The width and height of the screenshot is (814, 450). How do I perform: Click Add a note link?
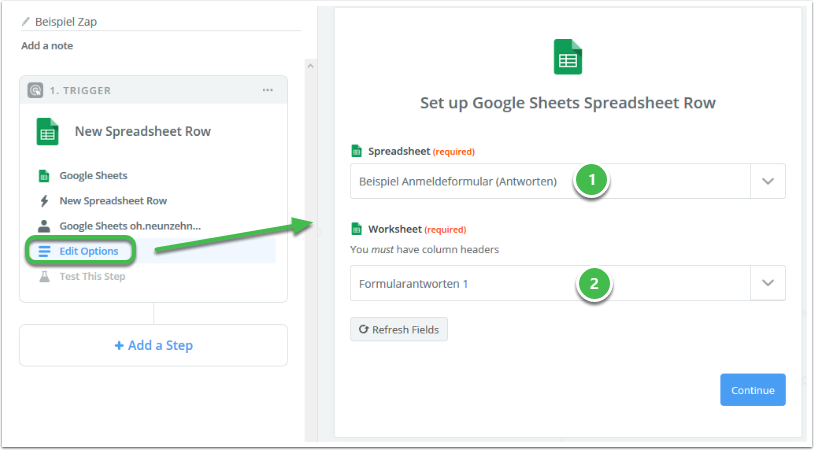pos(47,46)
